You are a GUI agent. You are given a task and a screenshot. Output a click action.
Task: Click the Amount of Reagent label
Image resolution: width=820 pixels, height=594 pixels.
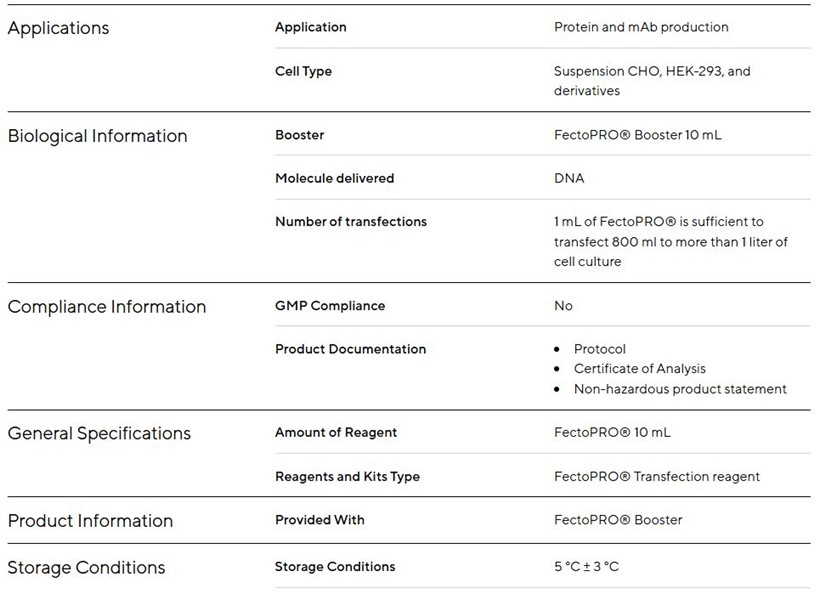335,433
